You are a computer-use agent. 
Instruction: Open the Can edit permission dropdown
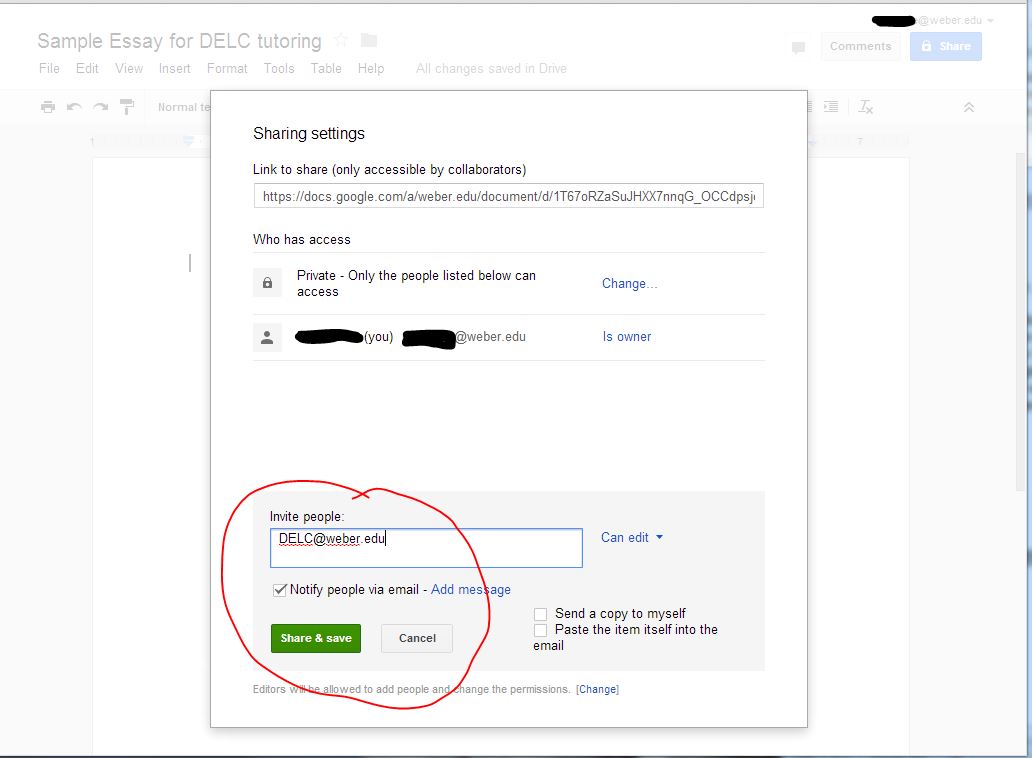click(632, 538)
